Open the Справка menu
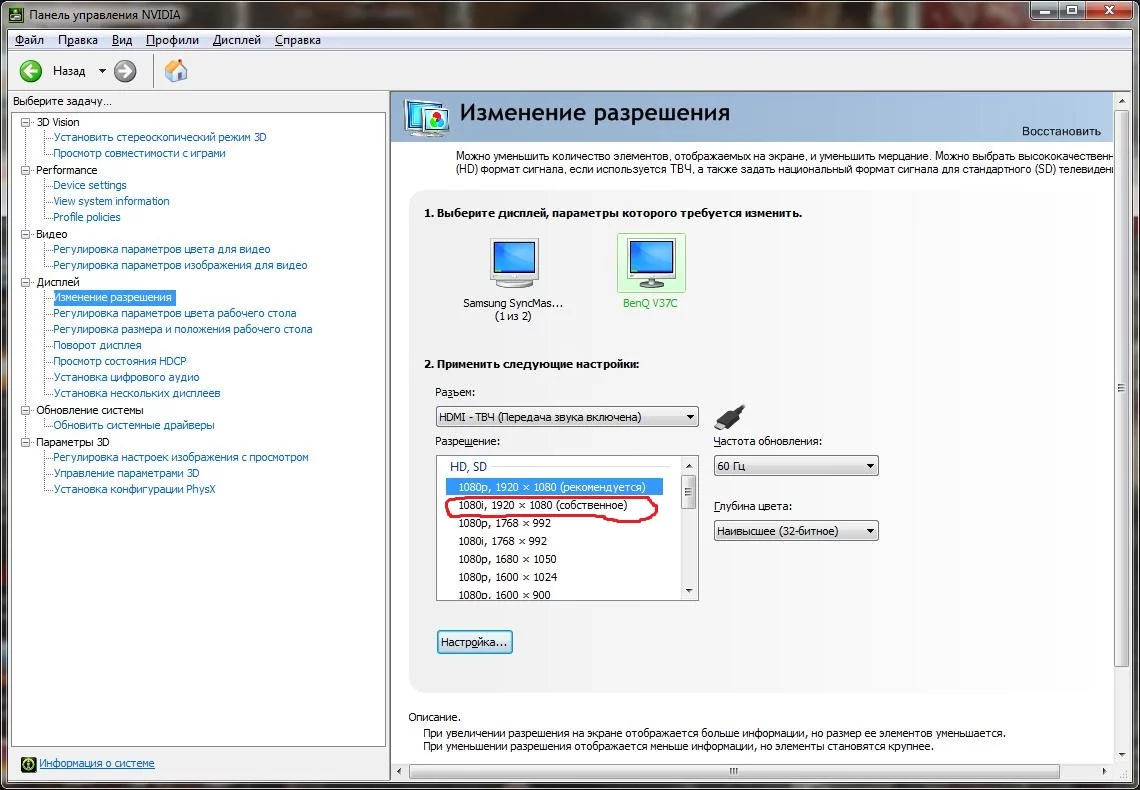 pyautogui.click(x=297, y=40)
